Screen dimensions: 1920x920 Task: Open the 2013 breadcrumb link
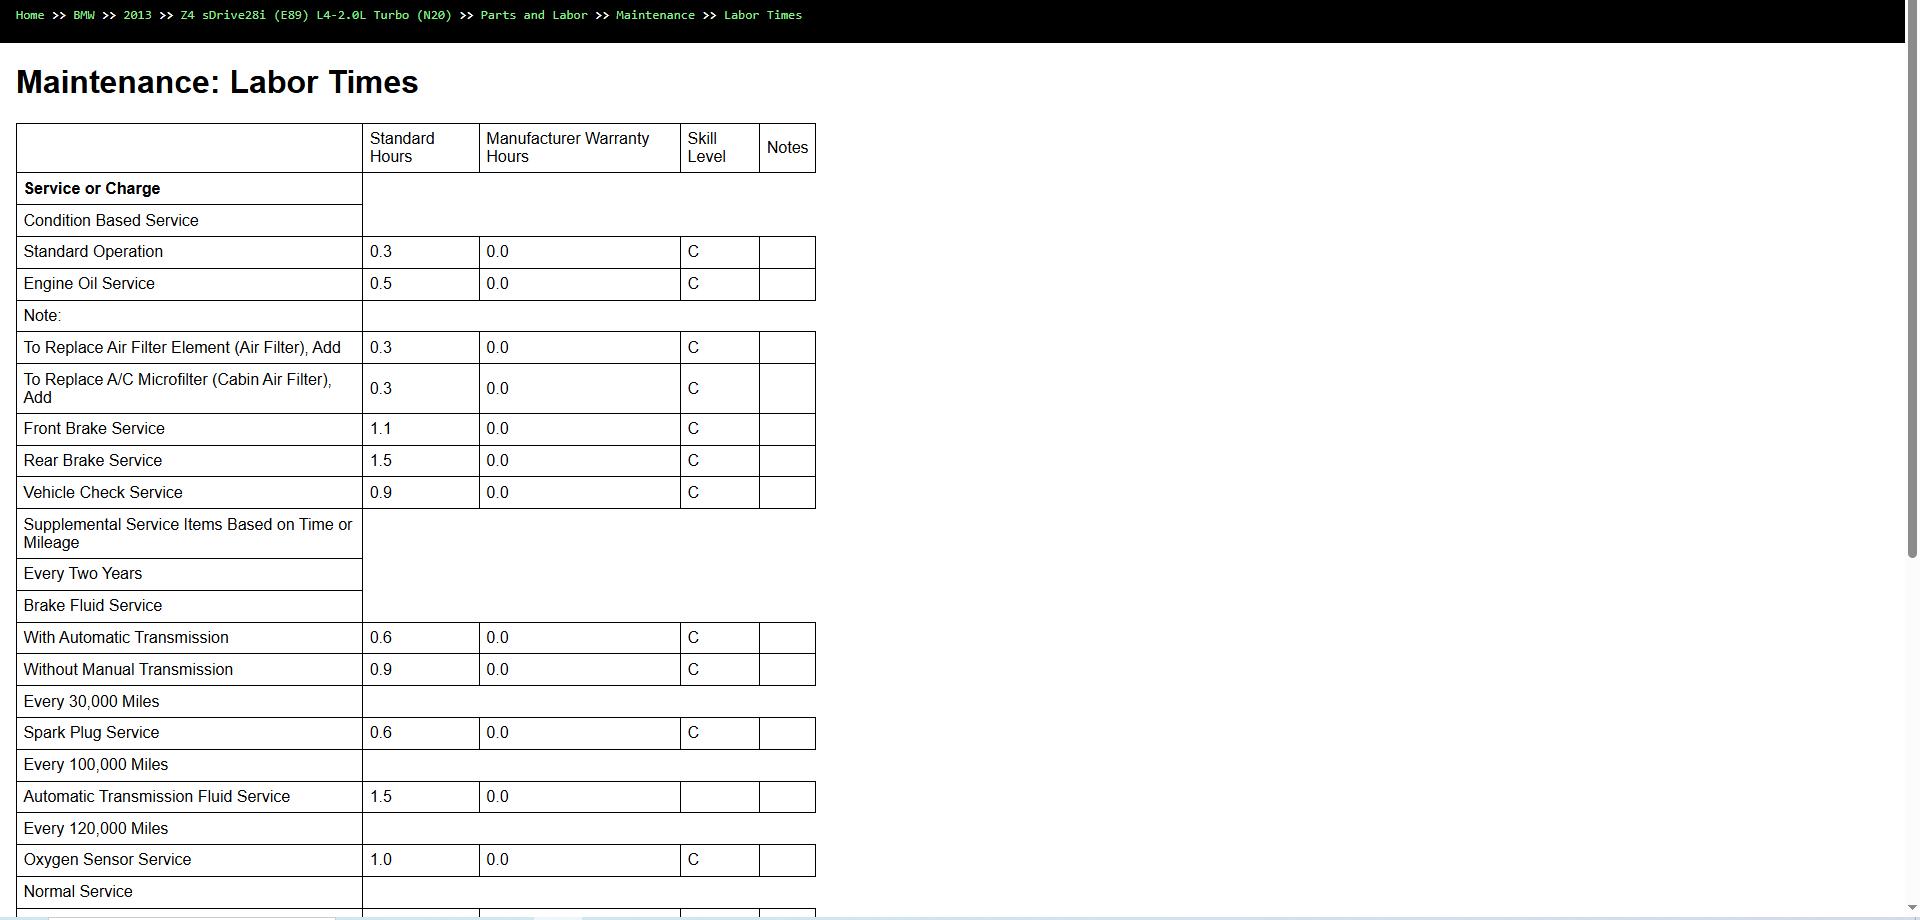(x=137, y=15)
